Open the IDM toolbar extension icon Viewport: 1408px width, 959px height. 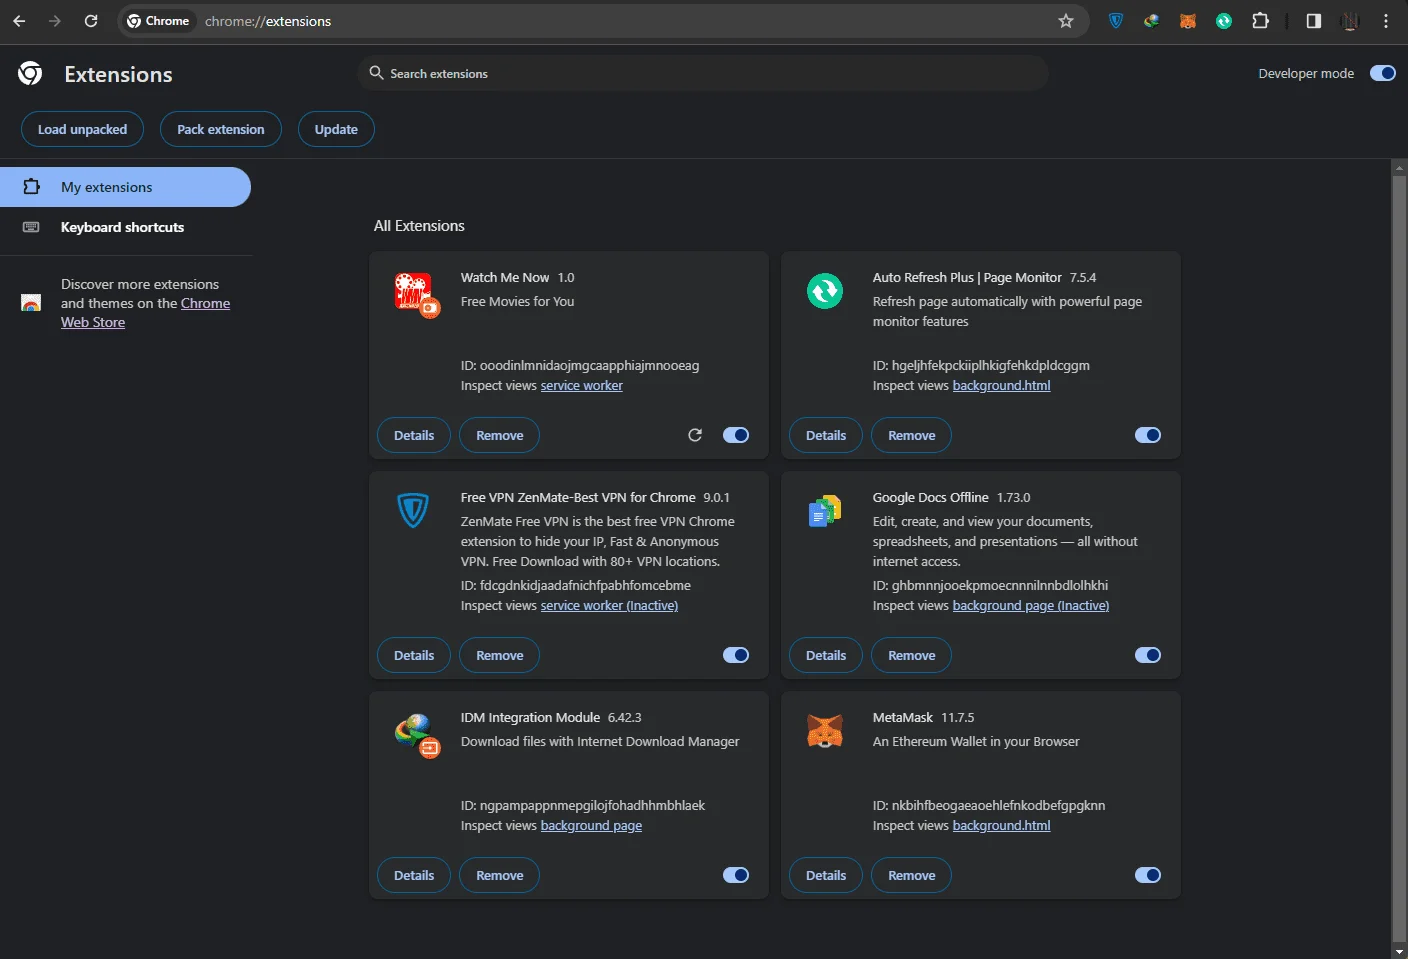[x=1152, y=21]
